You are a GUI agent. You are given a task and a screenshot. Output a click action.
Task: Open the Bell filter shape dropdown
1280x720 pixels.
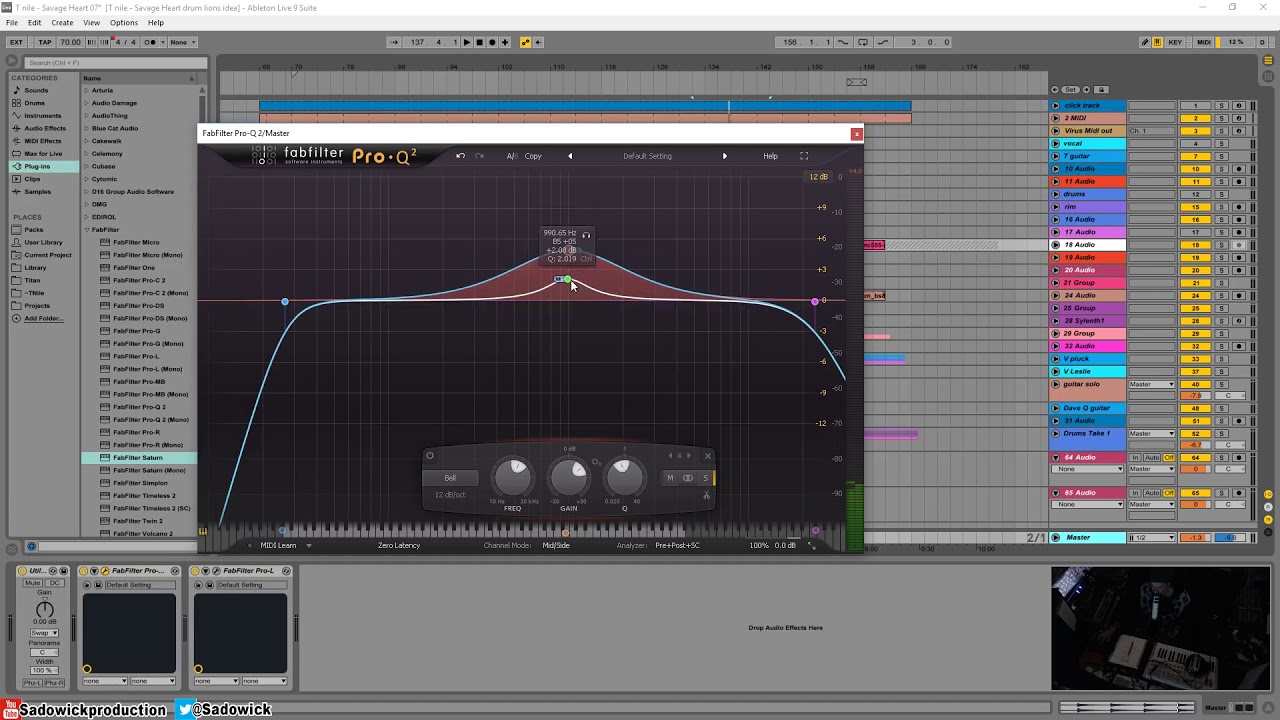click(450, 478)
